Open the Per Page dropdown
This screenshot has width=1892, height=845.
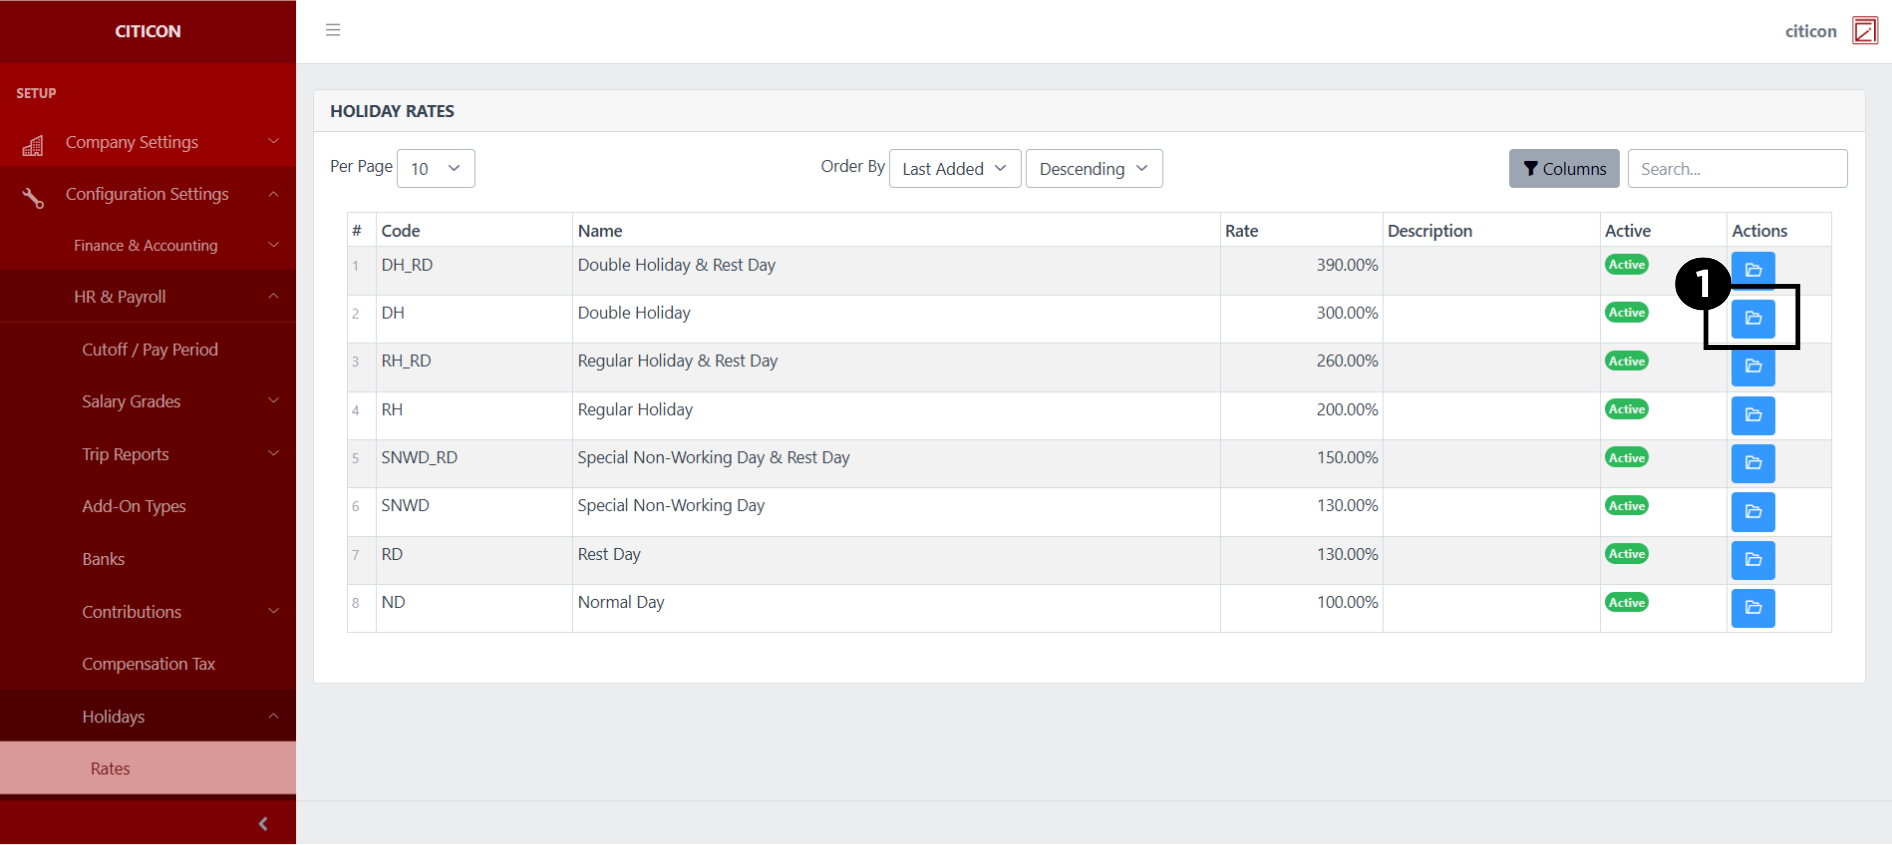coord(435,169)
